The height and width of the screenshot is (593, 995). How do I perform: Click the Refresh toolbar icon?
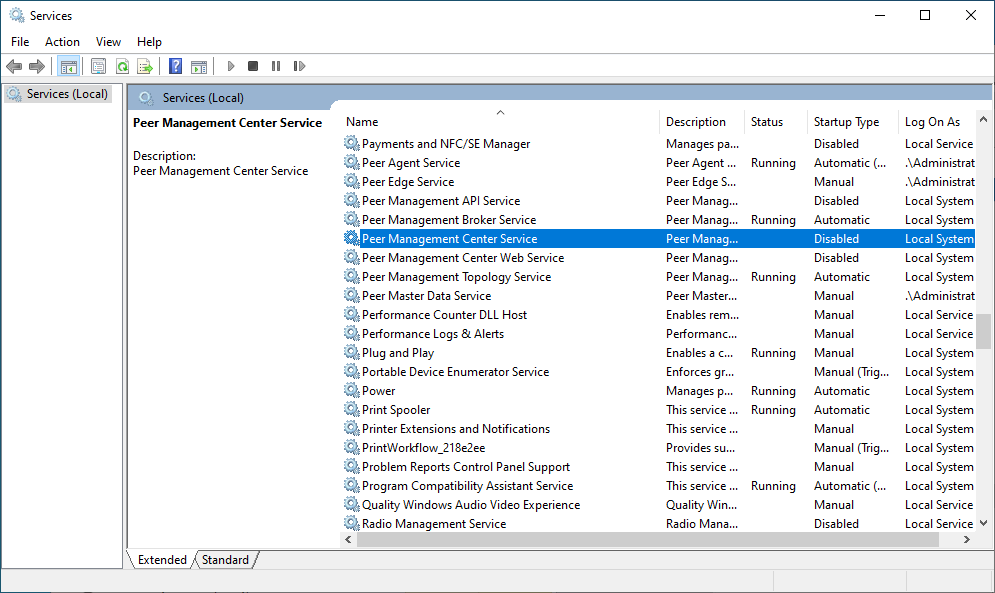(122, 66)
